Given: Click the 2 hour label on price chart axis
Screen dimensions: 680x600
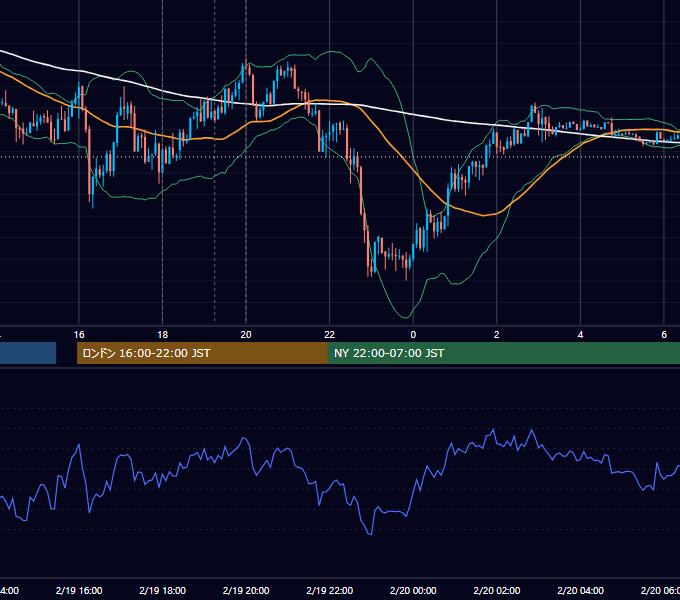Looking at the screenshot, I should pyautogui.click(x=497, y=335).
